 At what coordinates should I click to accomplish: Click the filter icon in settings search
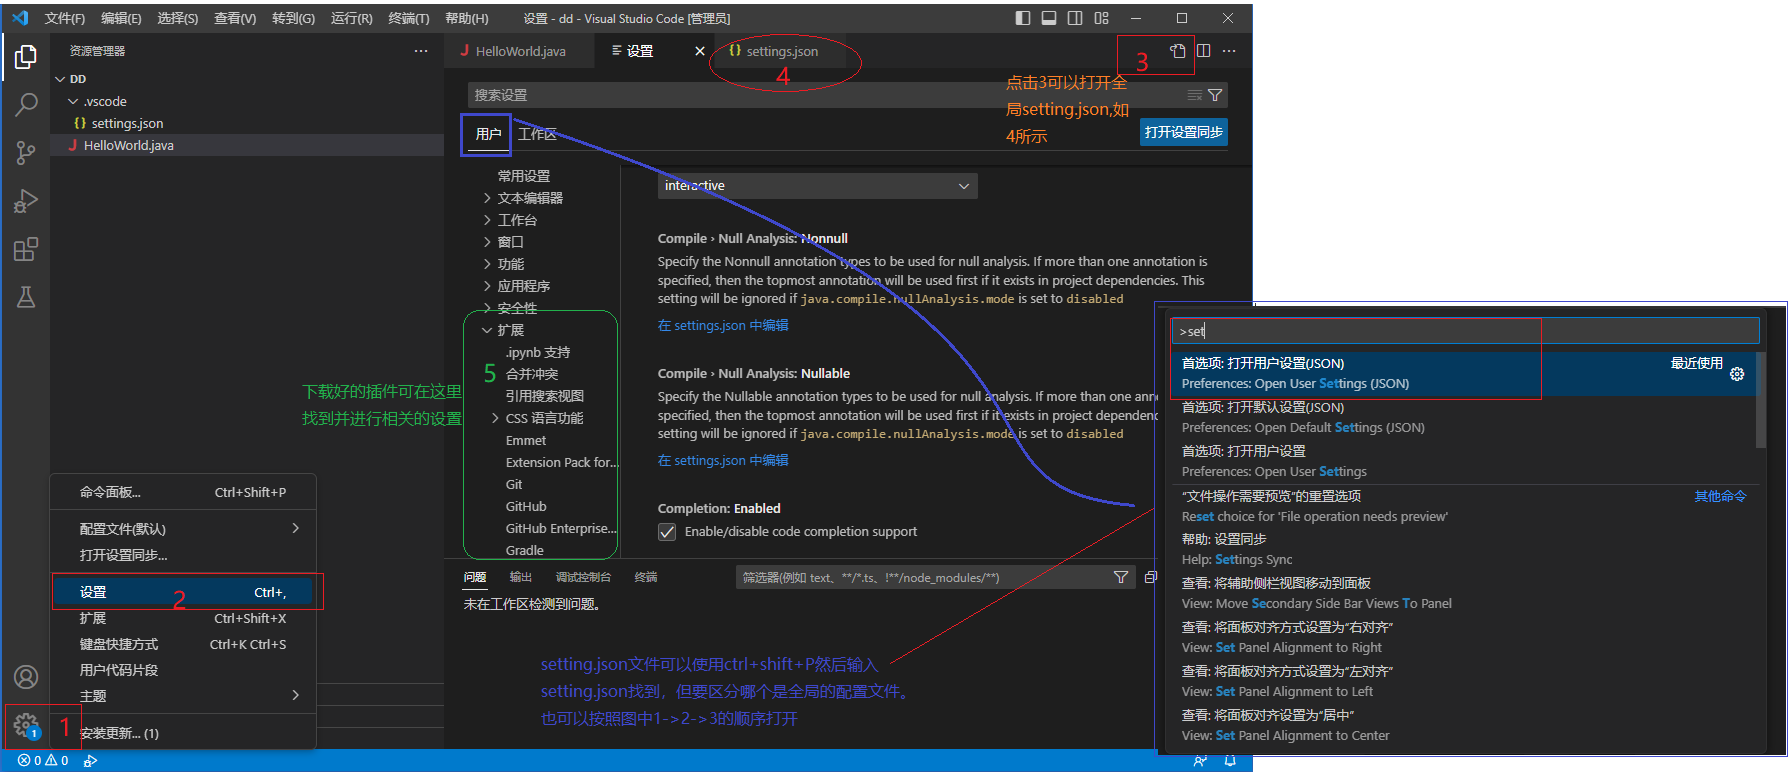pos(1215,95)
